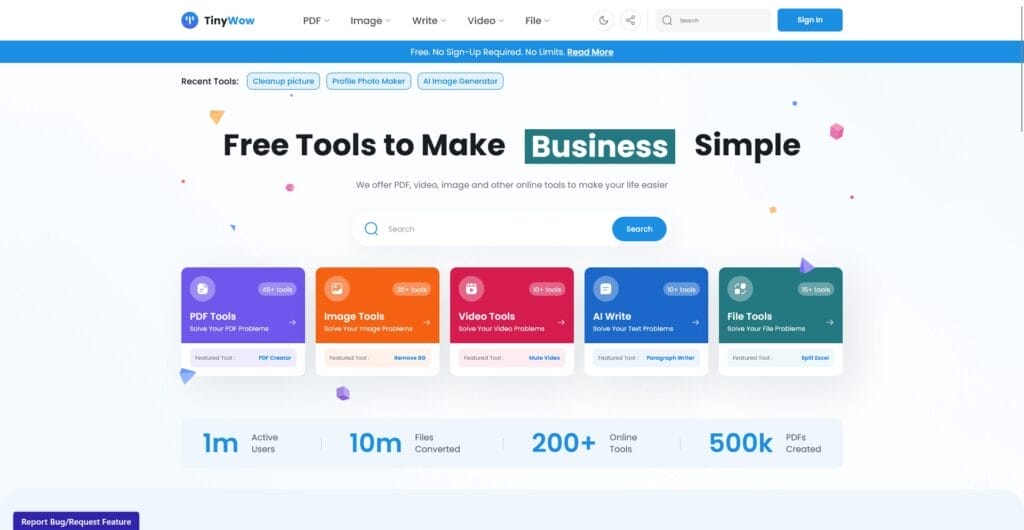Image resolution: width=1024 pixels, height=530 pixels.
Task: Open featured tool PDF Creator
Action: (x=275, y=358)
